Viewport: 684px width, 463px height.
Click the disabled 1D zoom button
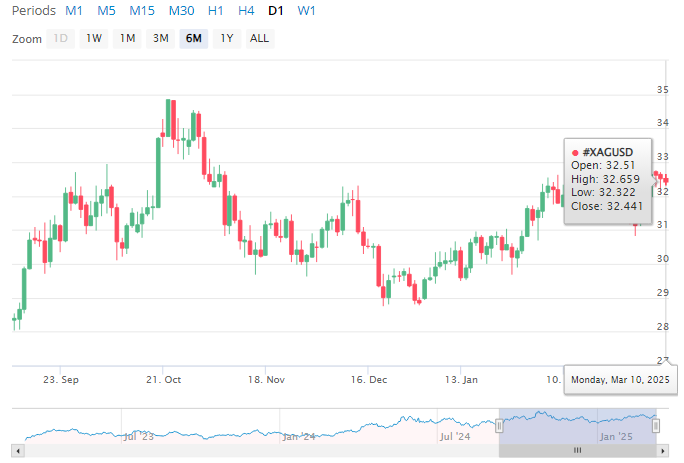[60, 39]
